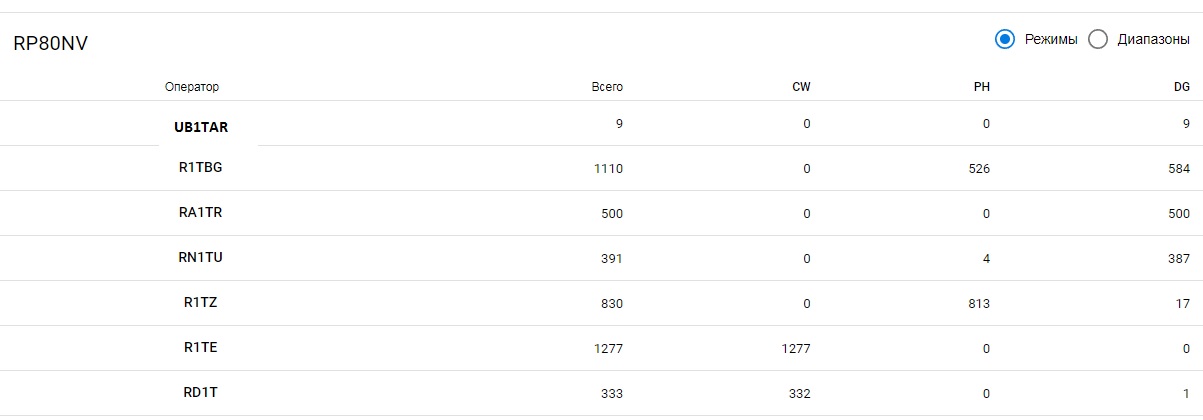This screenshot has width=1203, height=420.
Task: Click the DG column header
Action: 1181,87
